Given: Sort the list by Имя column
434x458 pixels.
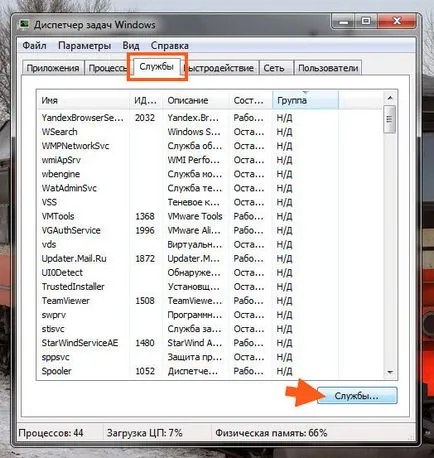Looking at the screenshot, I should (x=84, y=100).
